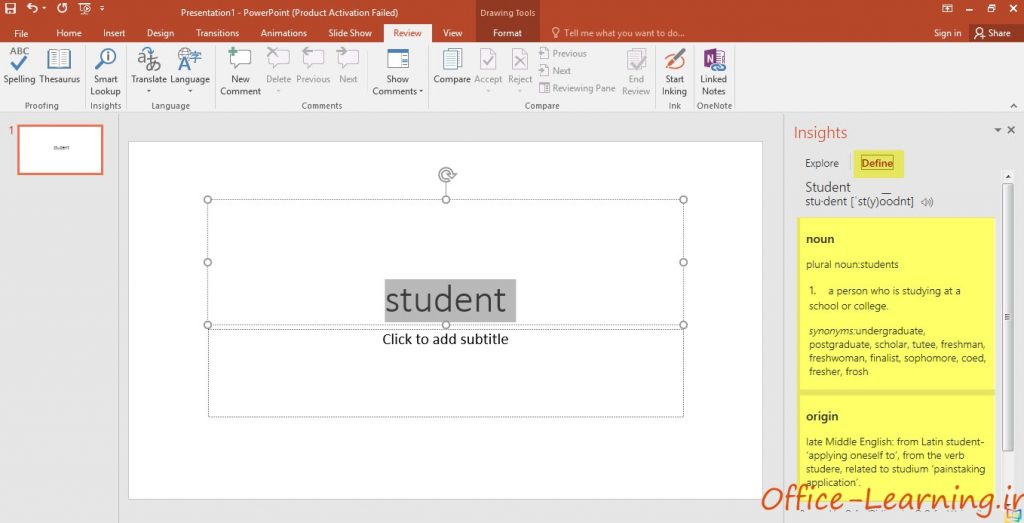Open the Language dropdown
Image resolution: width=1024 pixels, height=523 pixels.
[x=190, y=72]
